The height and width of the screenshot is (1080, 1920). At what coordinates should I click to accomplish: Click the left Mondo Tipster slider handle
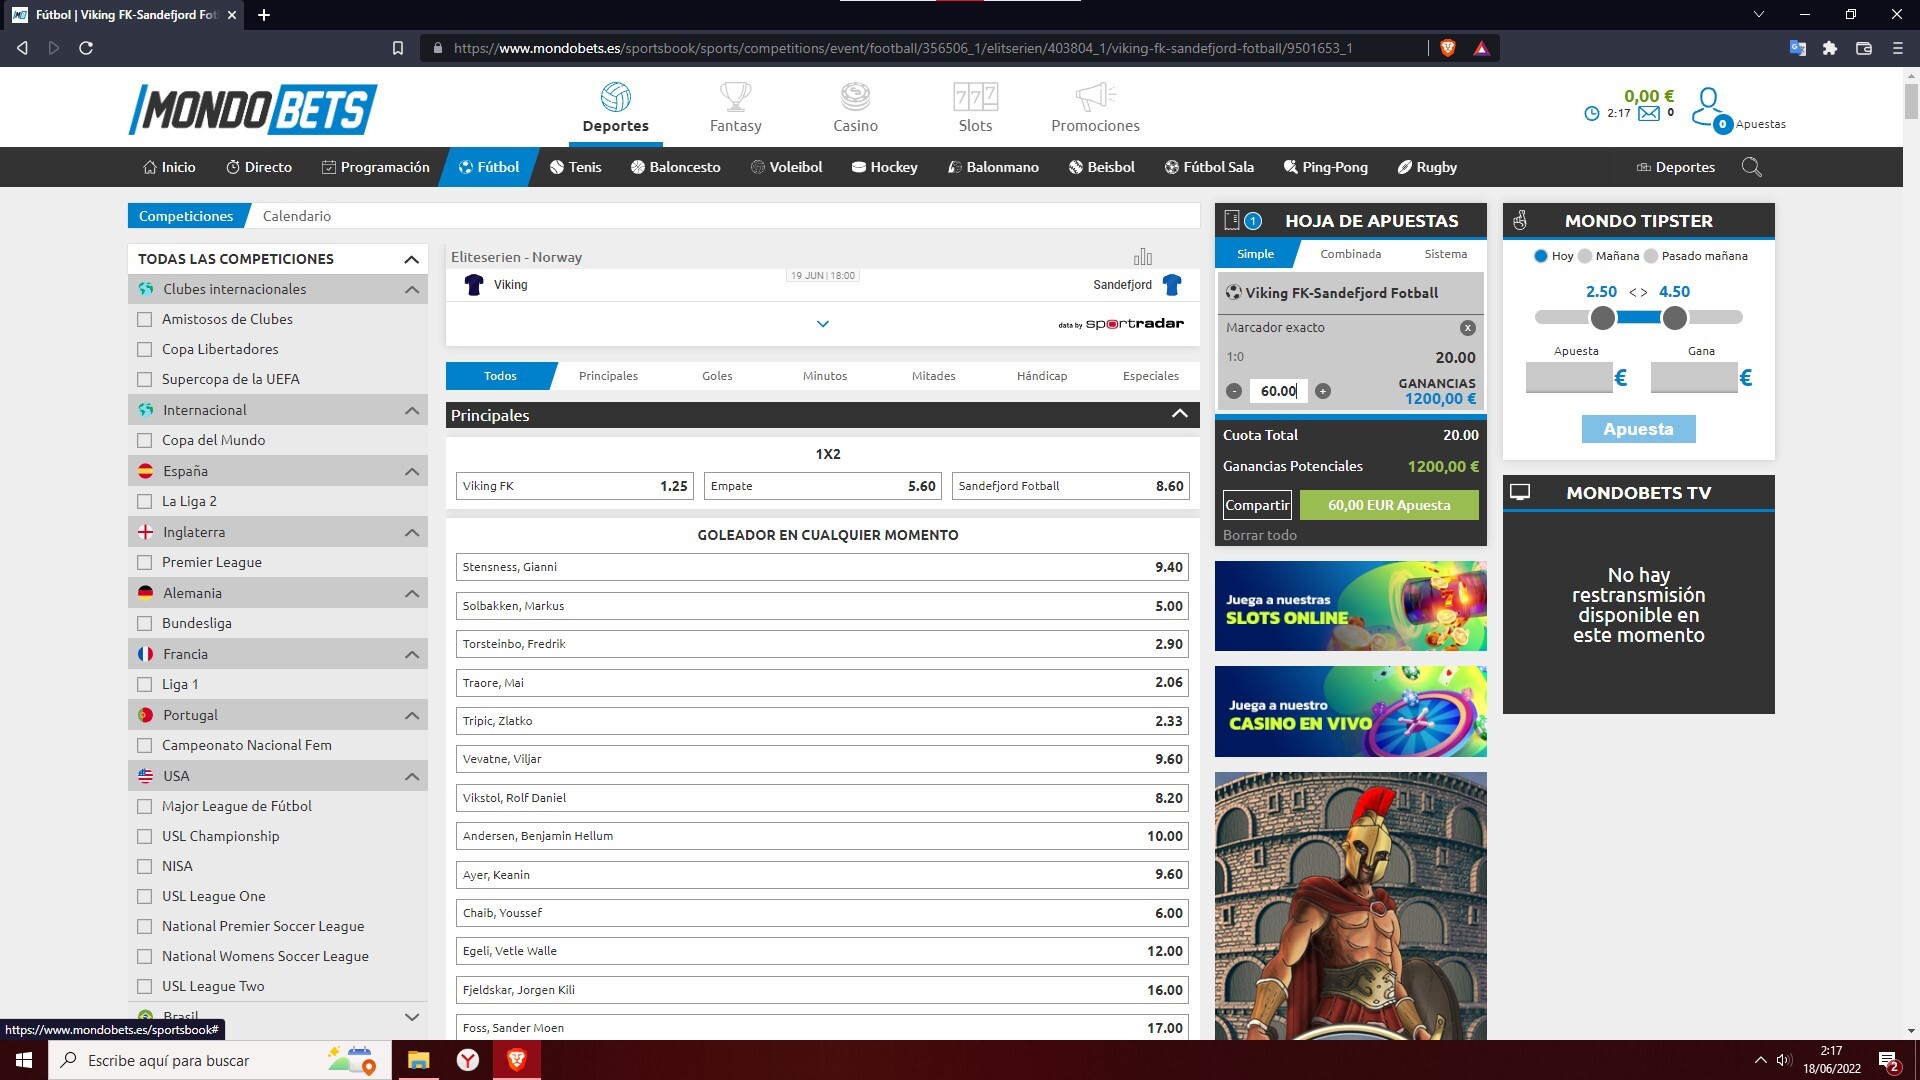pos(1602,318)
